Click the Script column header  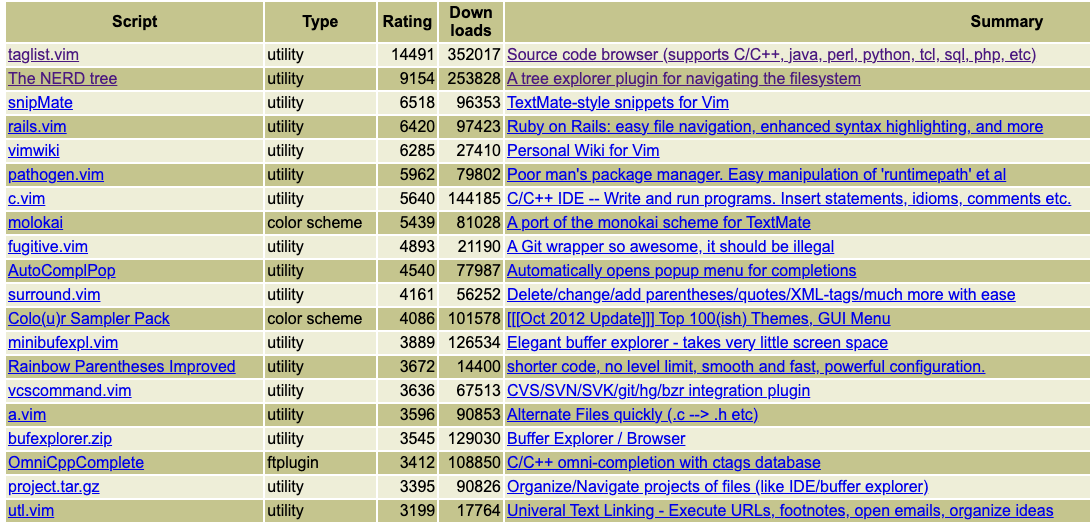pyautogui.click(x=134, y=21)
